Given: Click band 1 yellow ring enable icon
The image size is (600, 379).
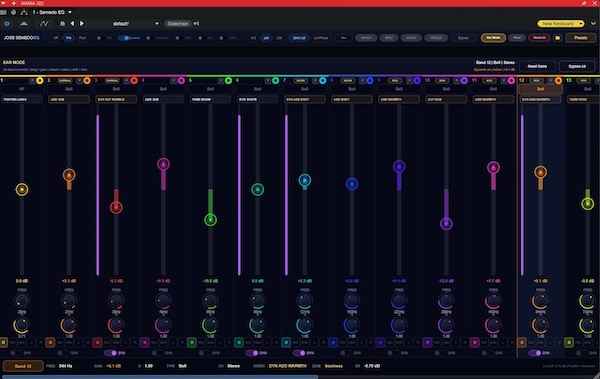Looking at the screenshot, I should click(40, 80).
